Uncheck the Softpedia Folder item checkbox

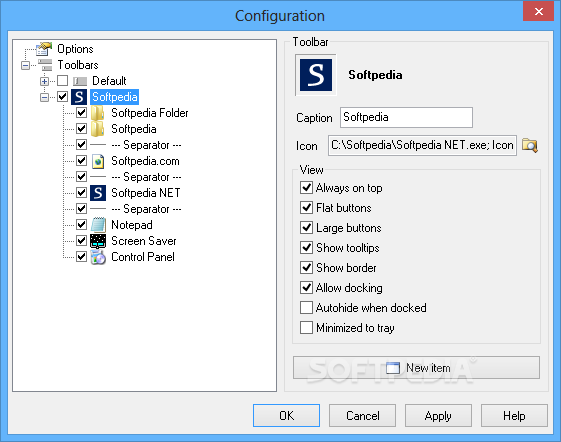[x=82, y=112]
